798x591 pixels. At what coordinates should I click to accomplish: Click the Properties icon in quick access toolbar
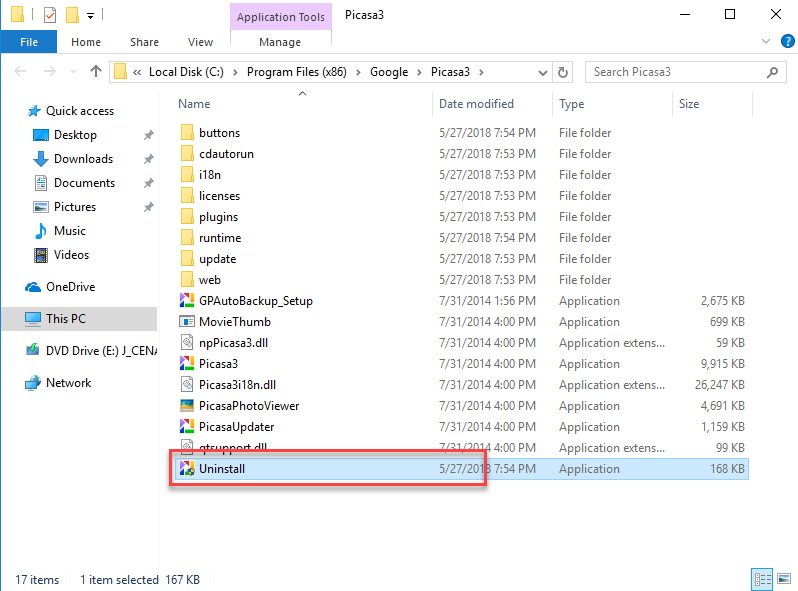click(50, 15)
